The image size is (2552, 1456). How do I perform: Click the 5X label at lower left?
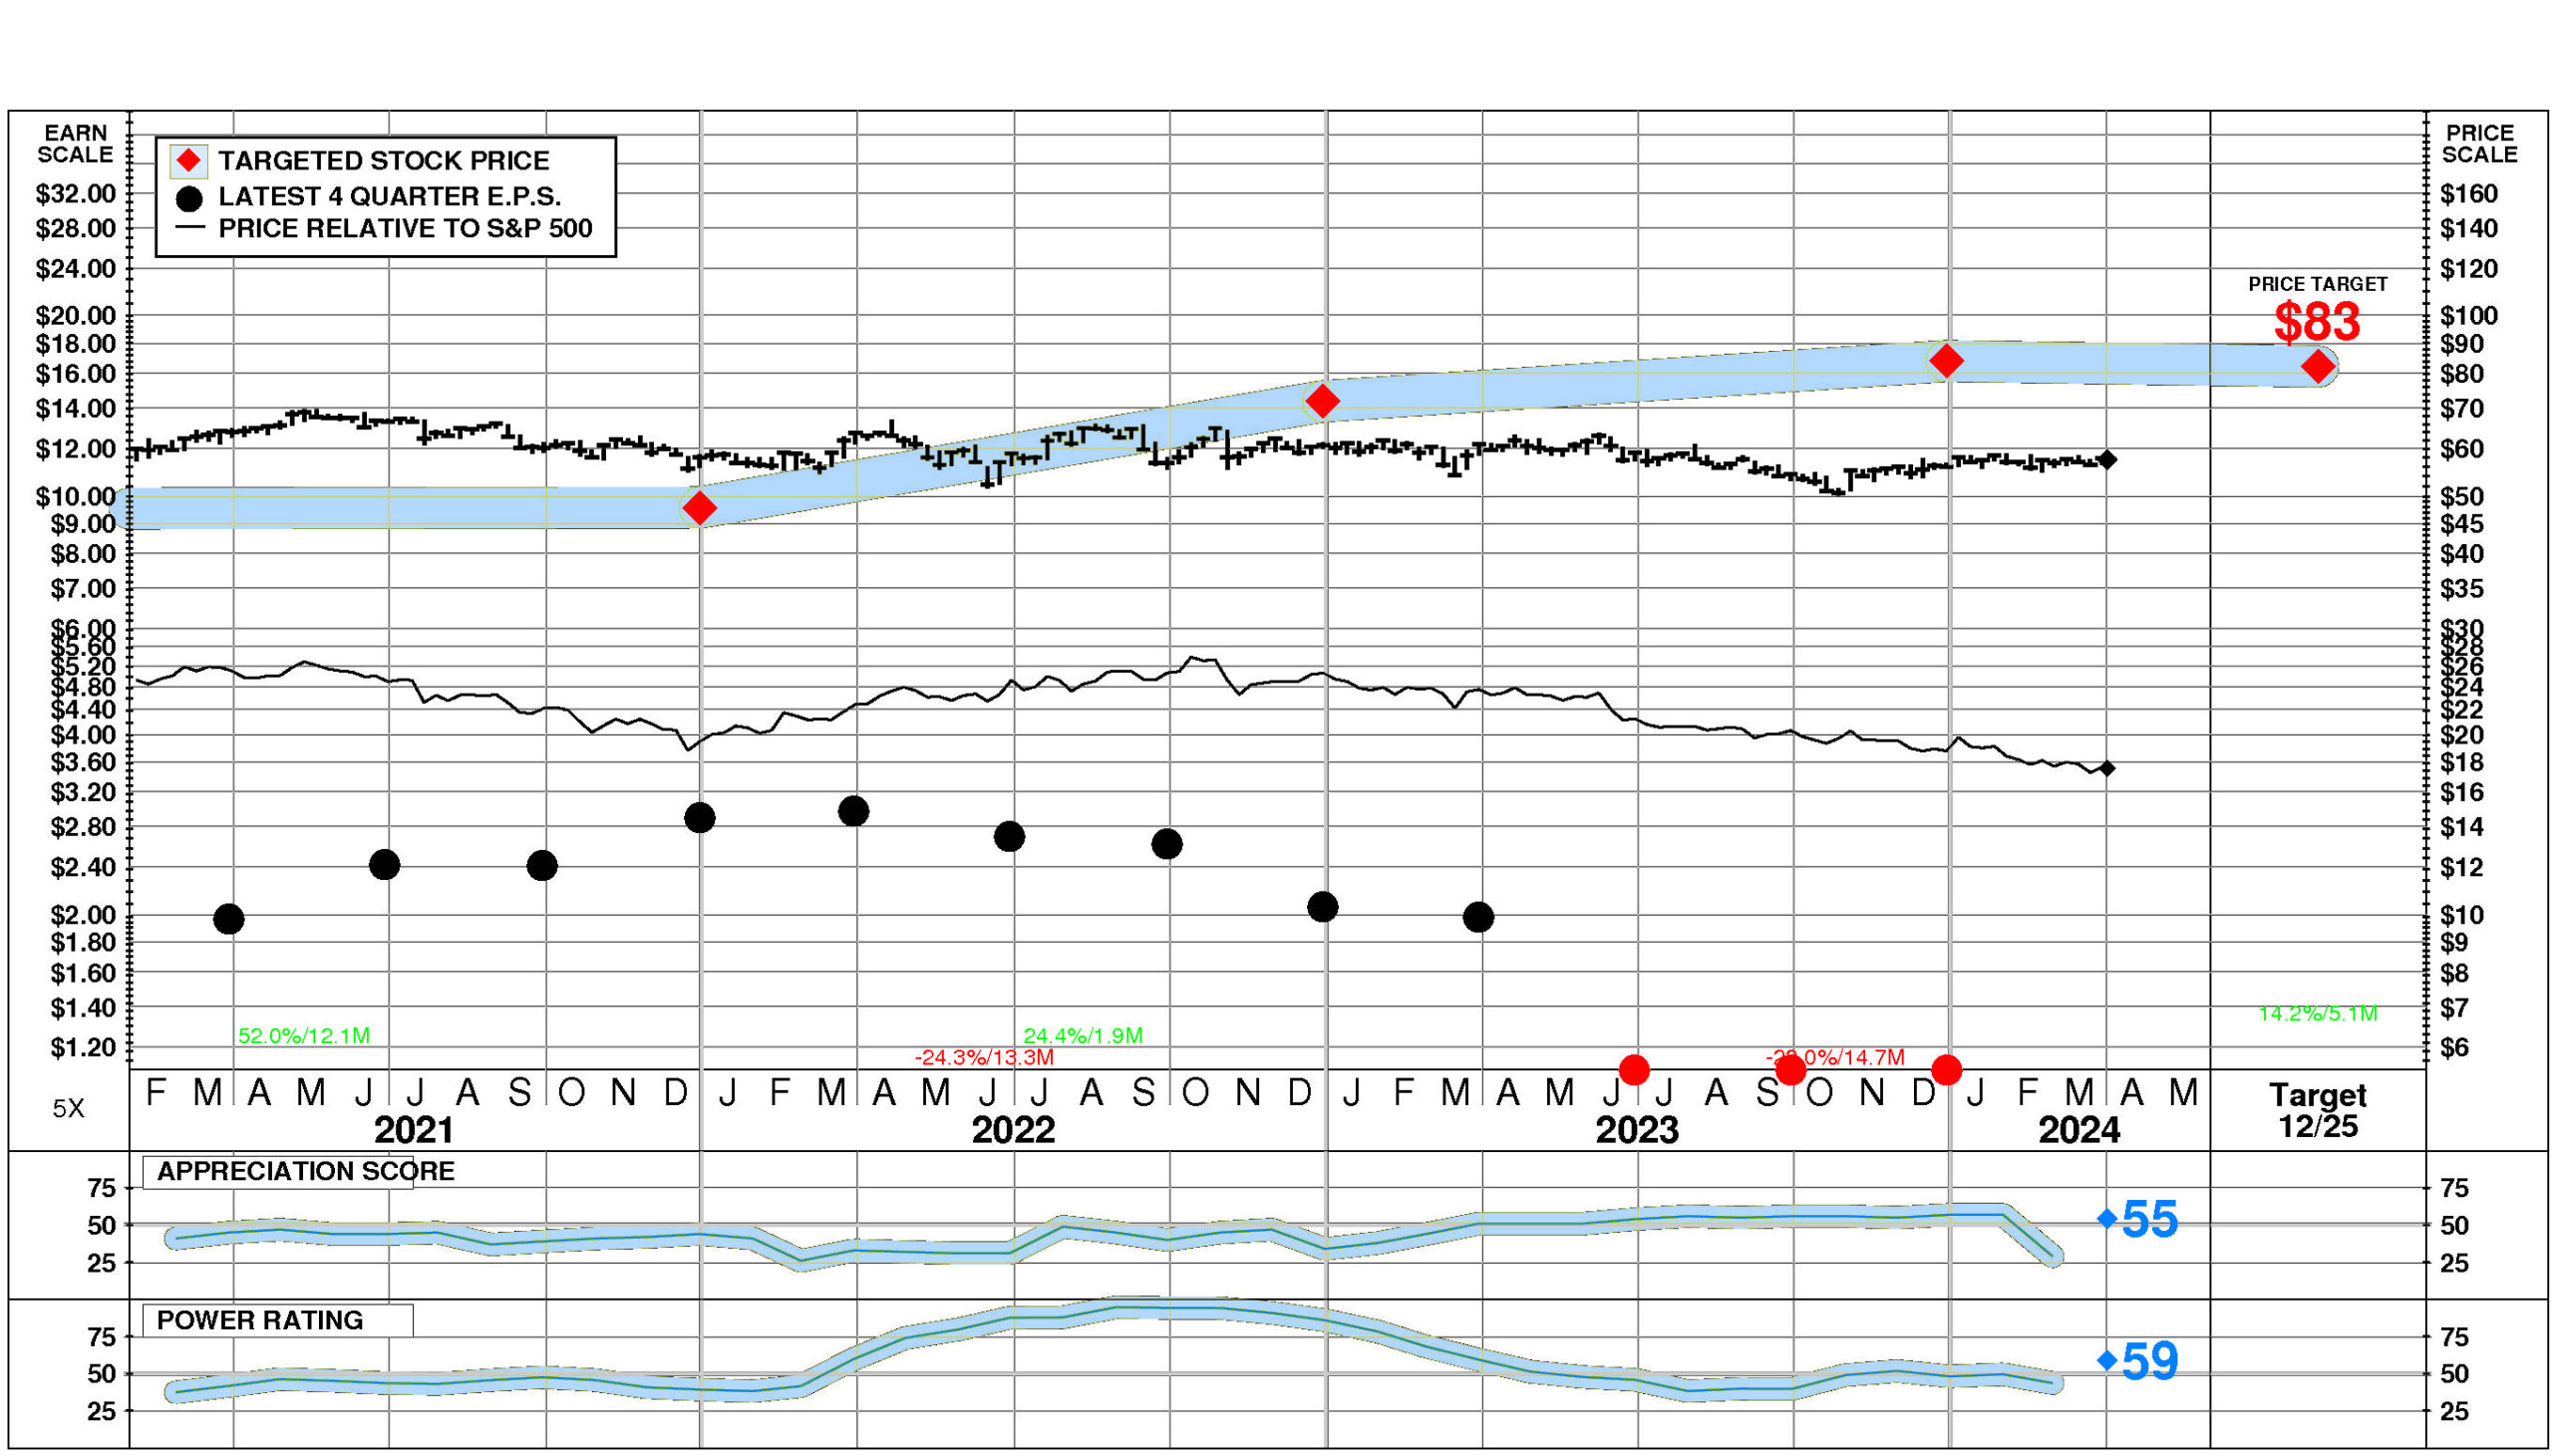tap(69, 1108)
